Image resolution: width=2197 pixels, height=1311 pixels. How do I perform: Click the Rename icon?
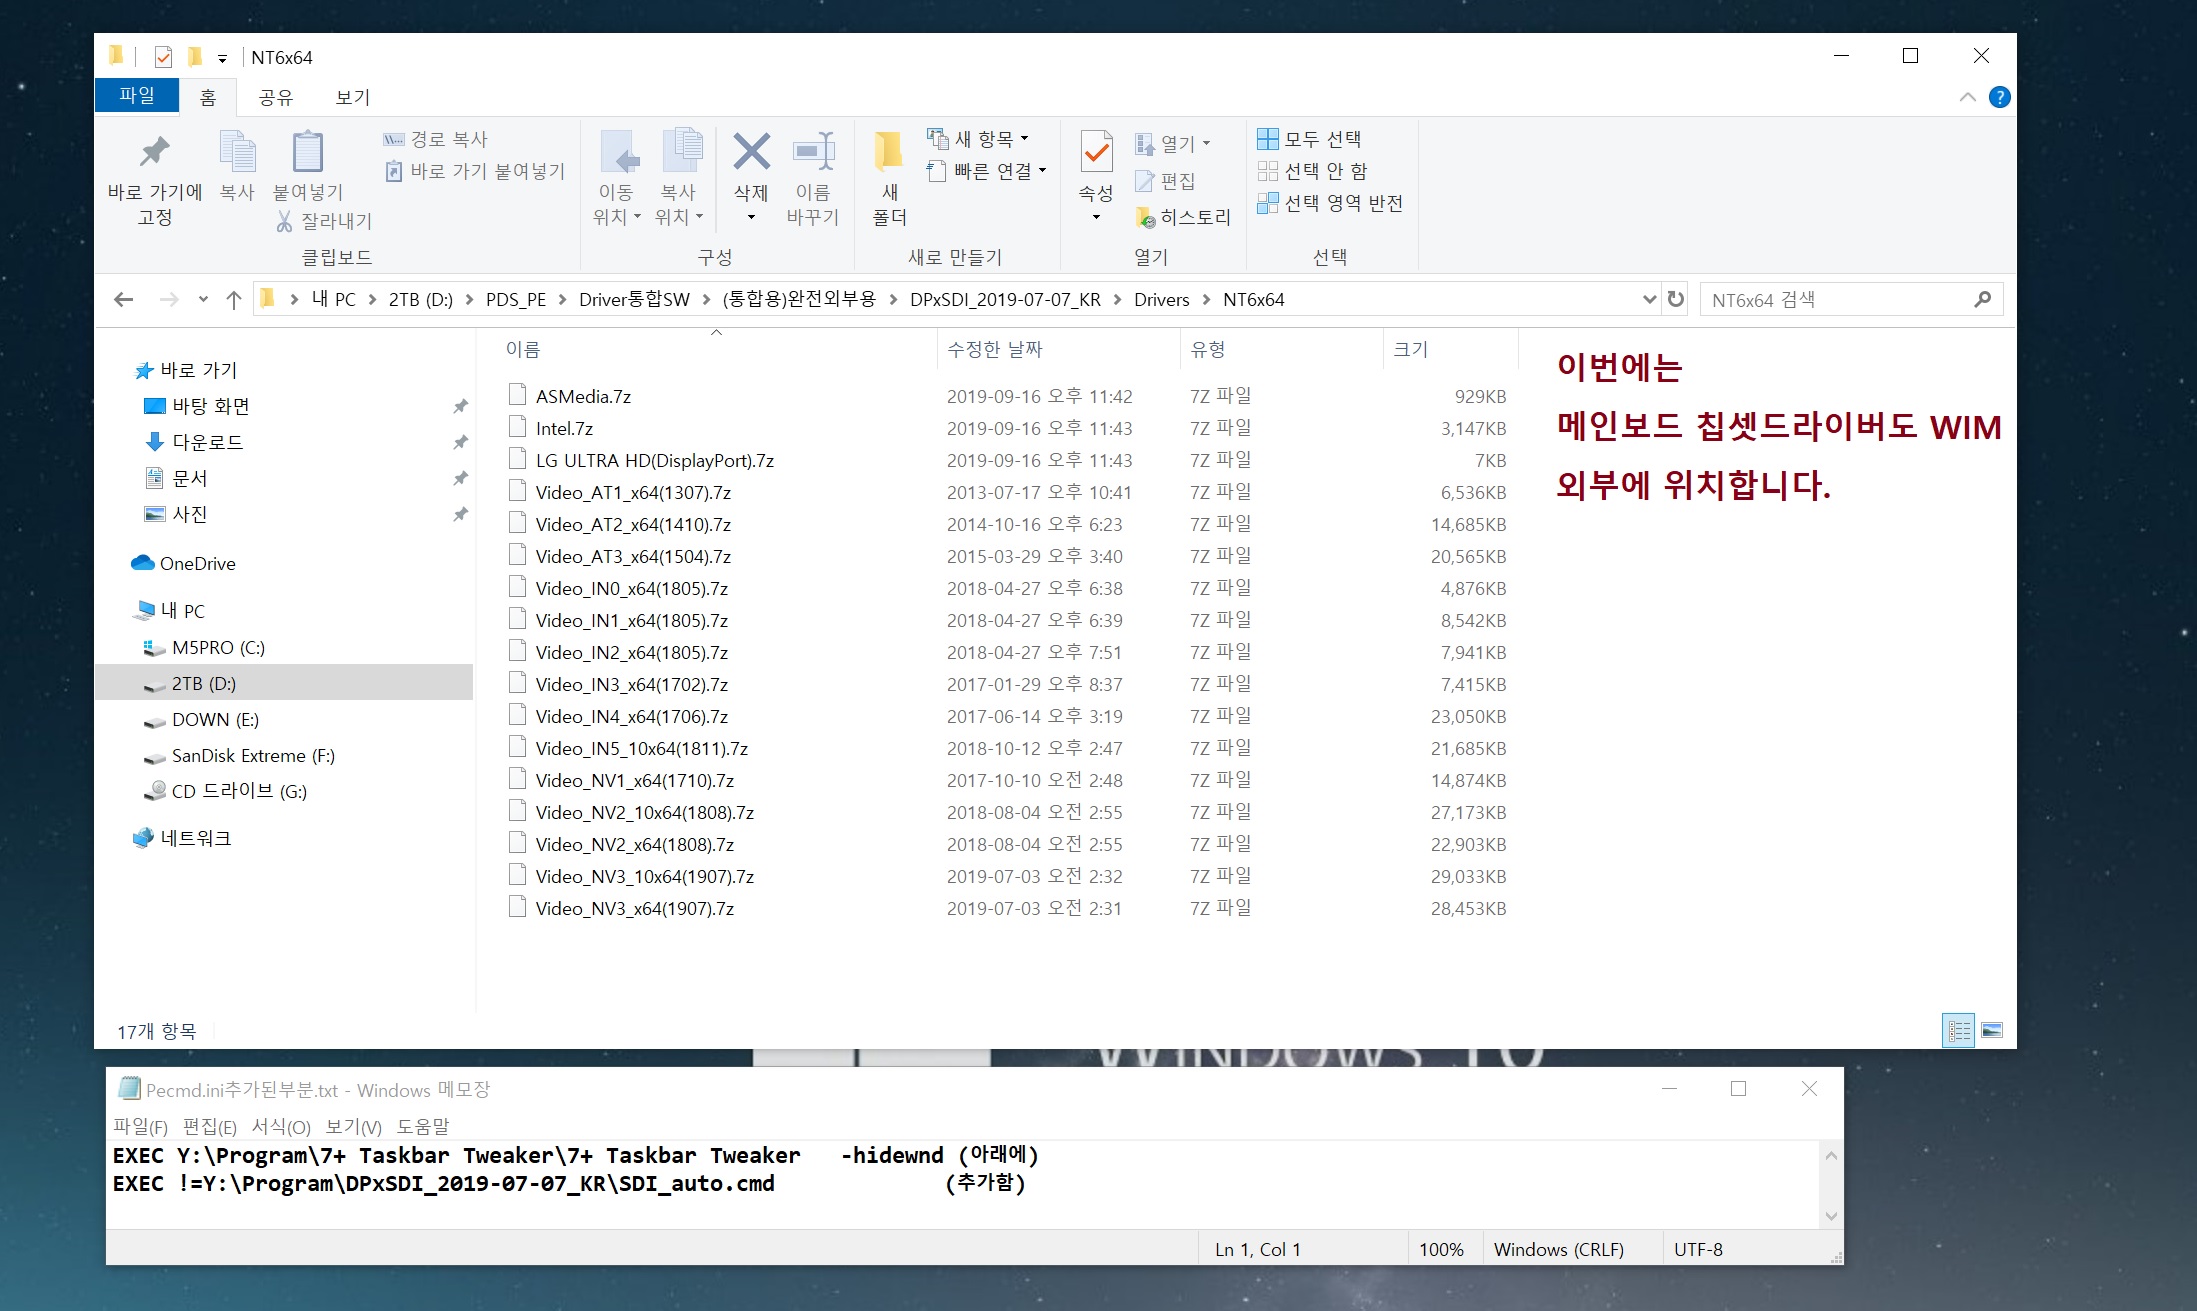[813, 151]
